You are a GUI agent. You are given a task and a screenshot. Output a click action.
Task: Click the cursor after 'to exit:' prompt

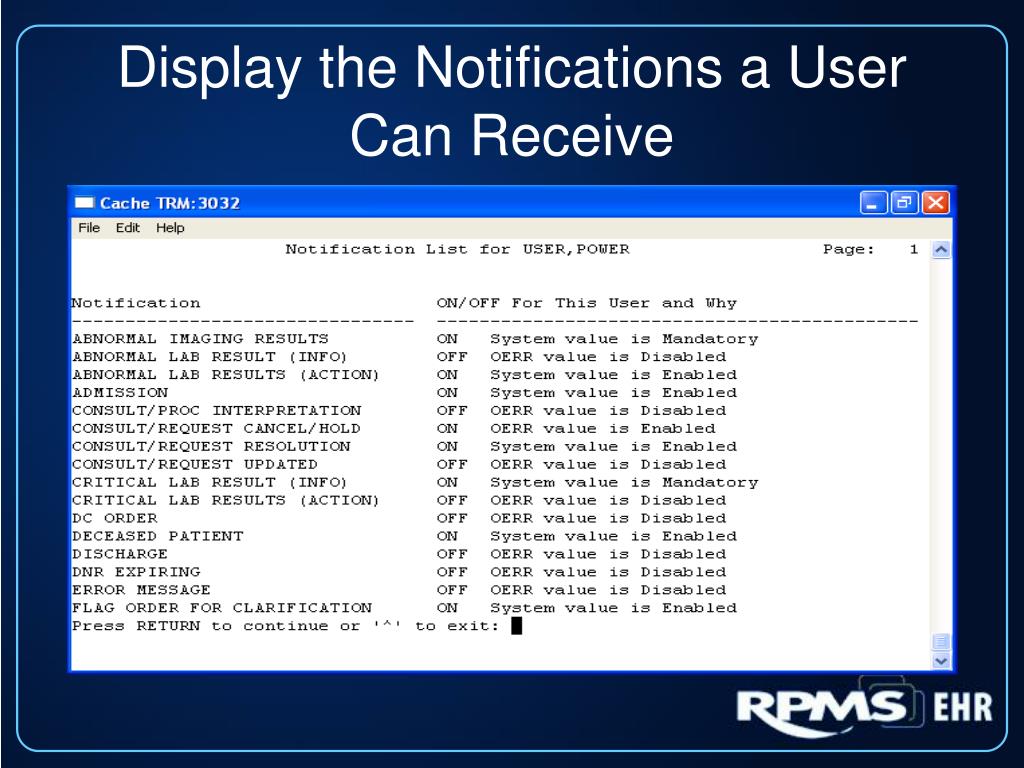pyautogui.click(x=516, y=626)
